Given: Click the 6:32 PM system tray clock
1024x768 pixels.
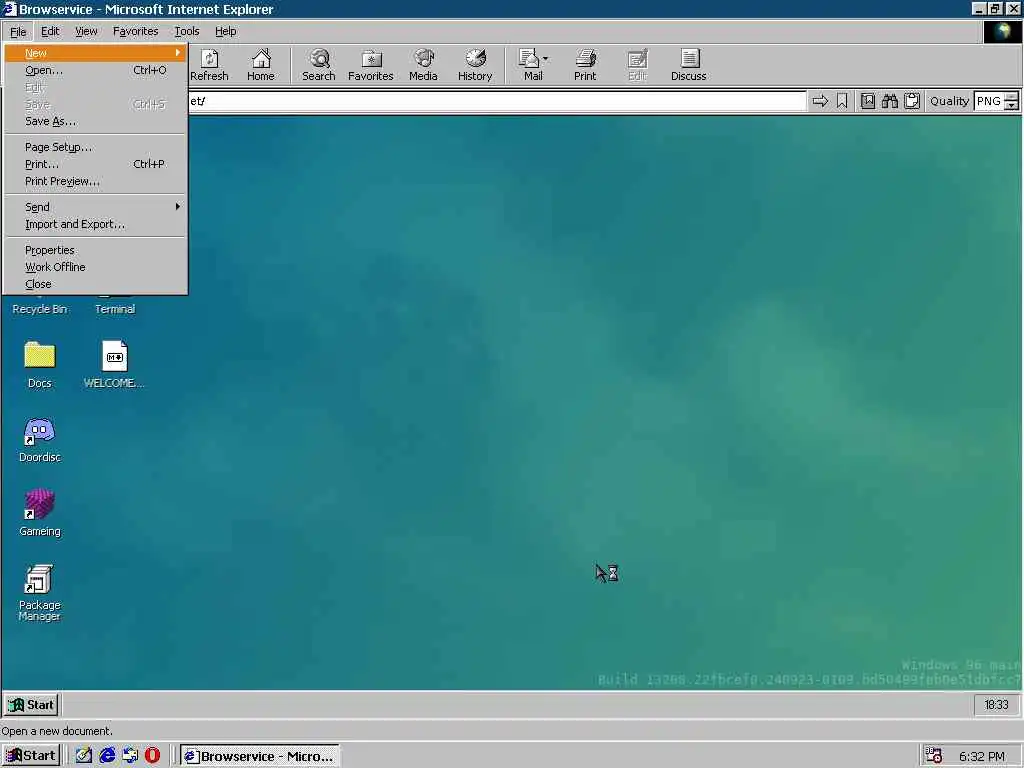Looking at the screenshot, I should click(x=982, y=756).
